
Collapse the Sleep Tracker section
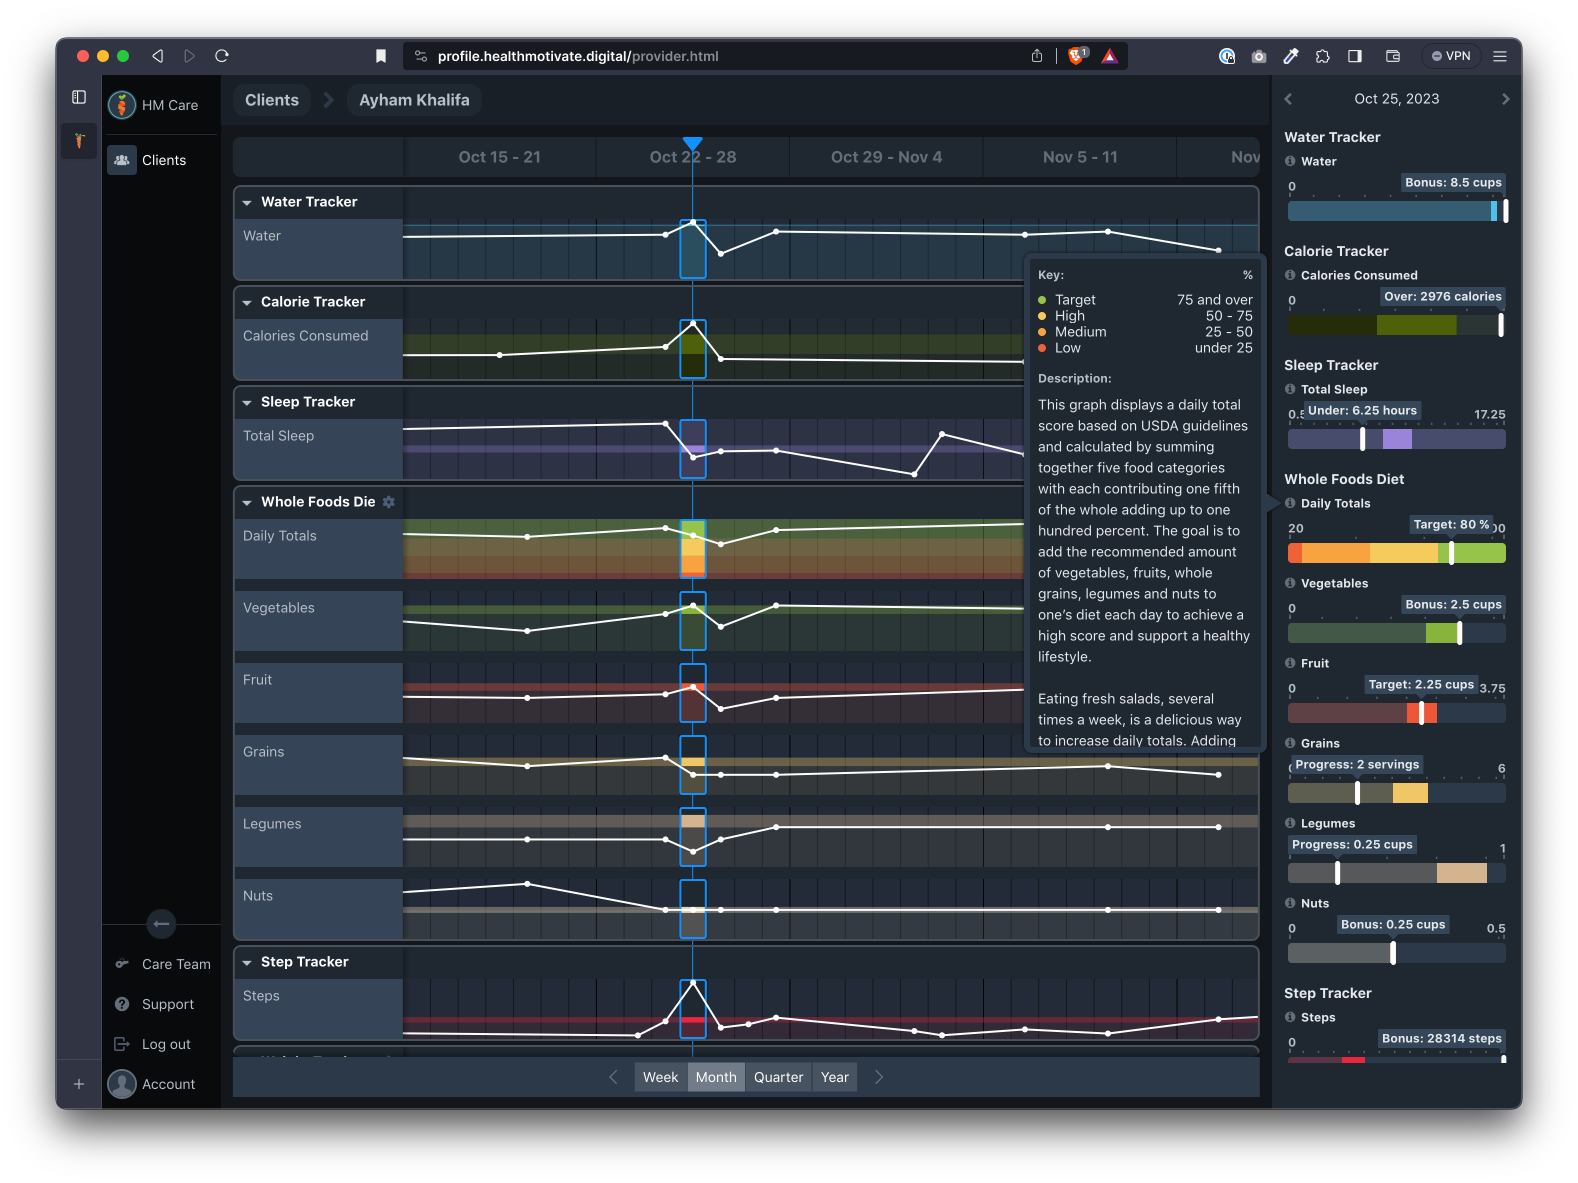[x=247, y=402]
